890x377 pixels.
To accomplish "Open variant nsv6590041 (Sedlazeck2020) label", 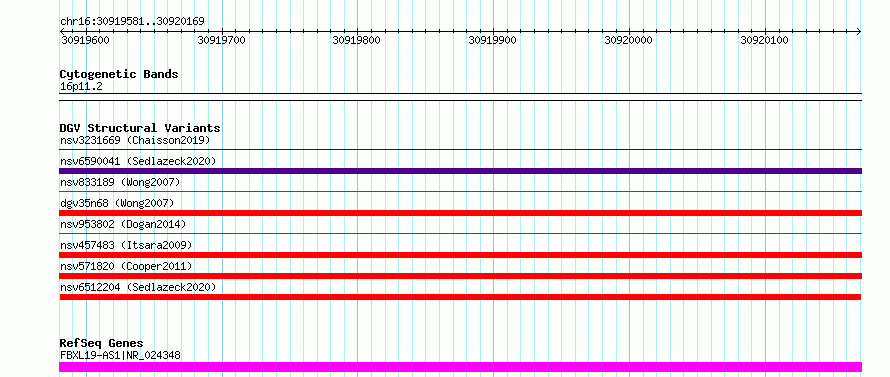I will (x=138, y=161).
